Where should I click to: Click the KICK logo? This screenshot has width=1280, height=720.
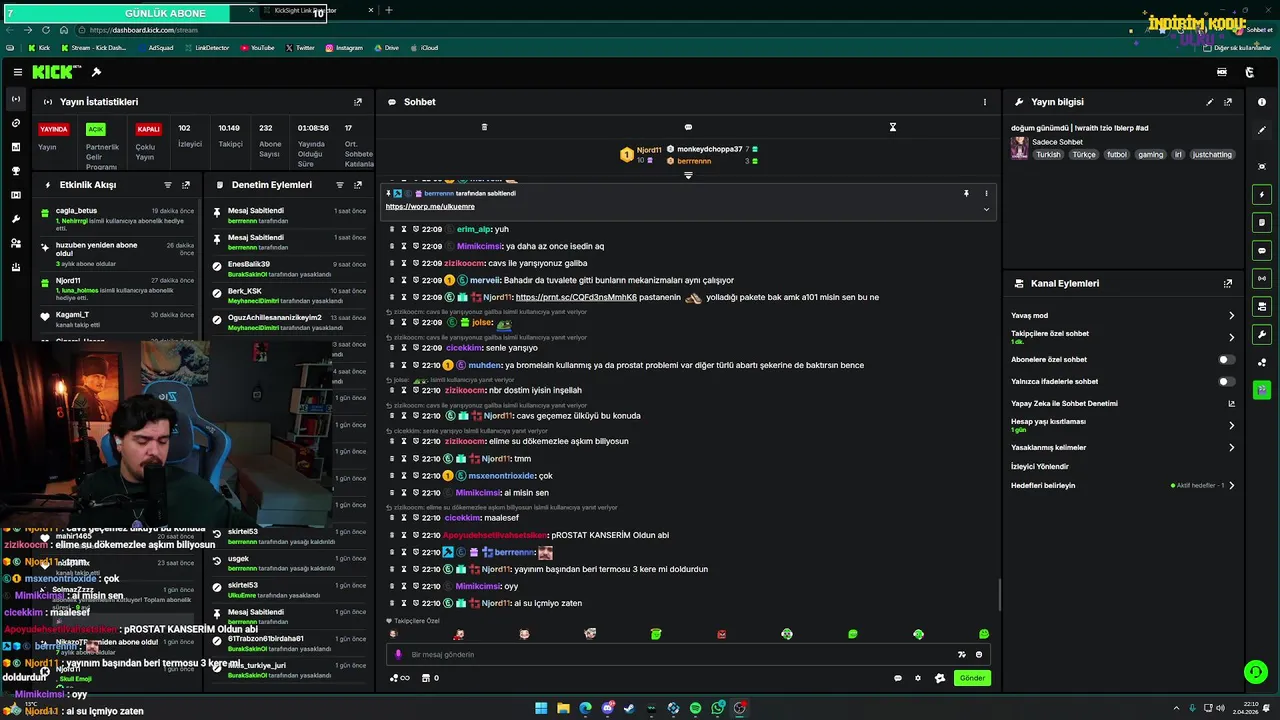(x=55, y=72)
